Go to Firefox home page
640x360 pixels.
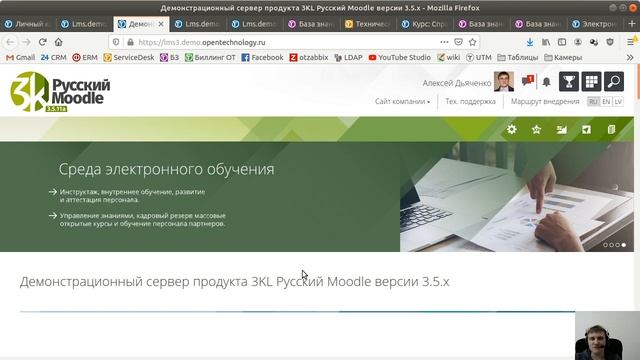point(58,42)
